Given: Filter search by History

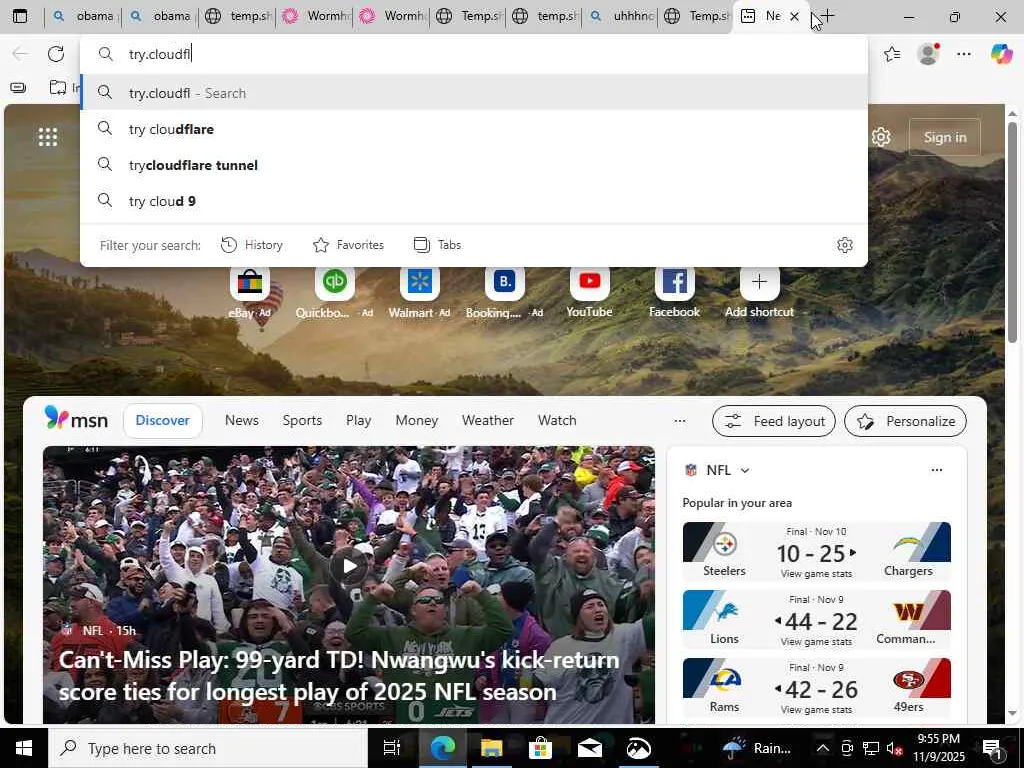Looking at the screenshot, I should [252, 245].
